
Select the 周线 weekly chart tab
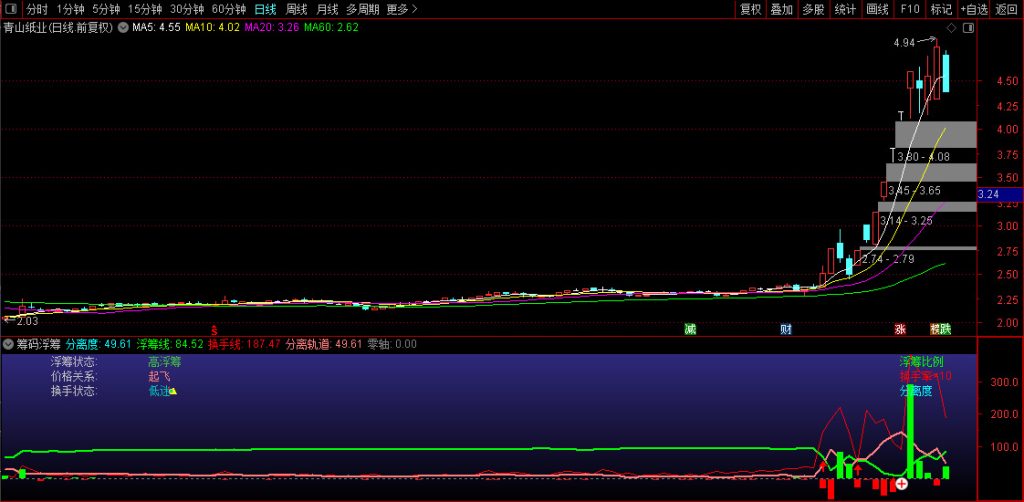pos(297,9)
